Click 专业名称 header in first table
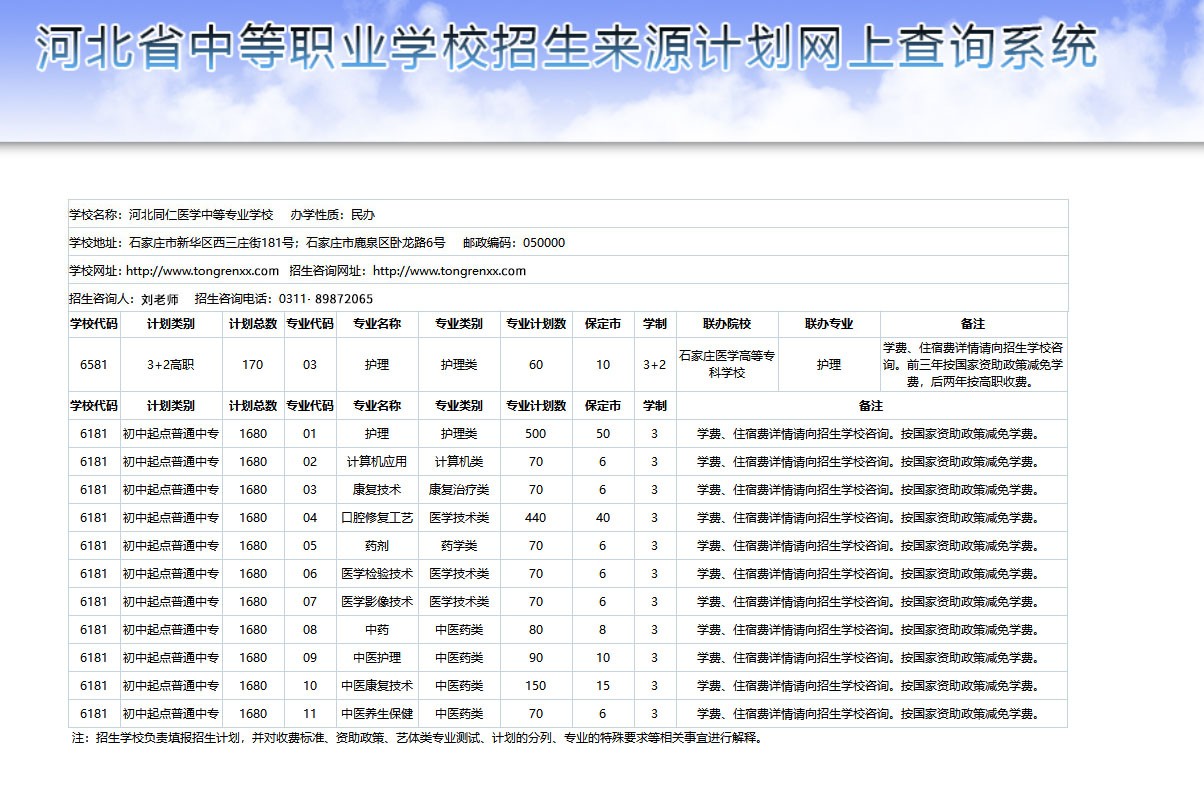The height and width of the screenshot is (788, 1204). pos(377,324)
